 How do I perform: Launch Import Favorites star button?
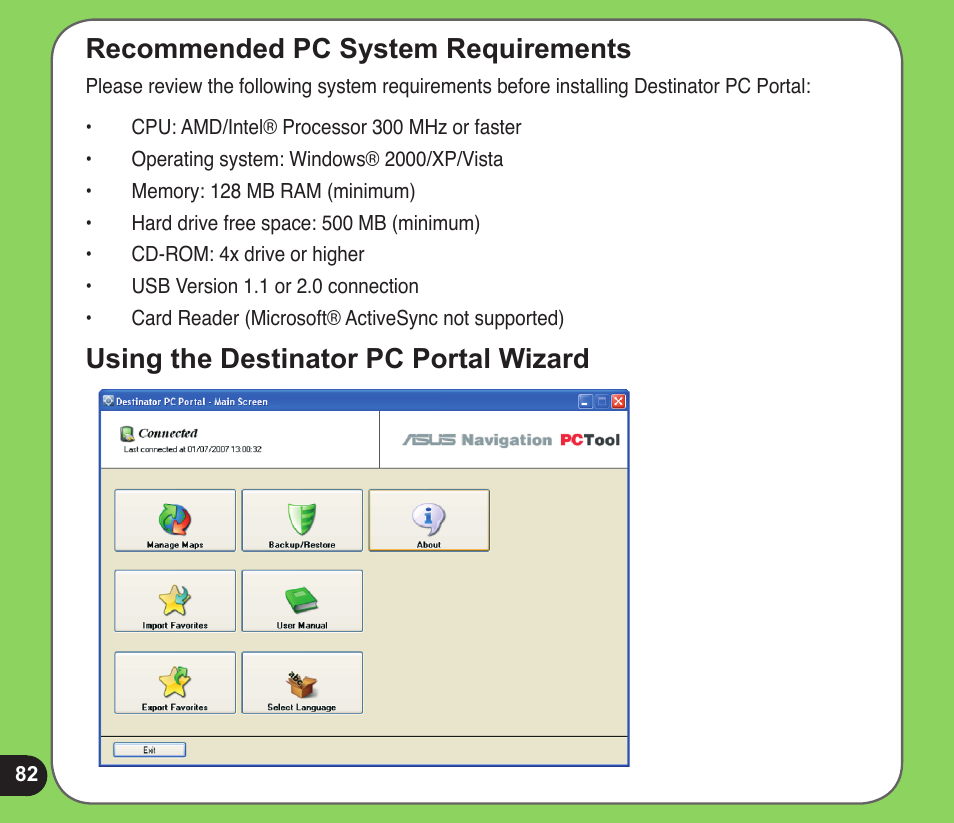[x=175, y=601]
